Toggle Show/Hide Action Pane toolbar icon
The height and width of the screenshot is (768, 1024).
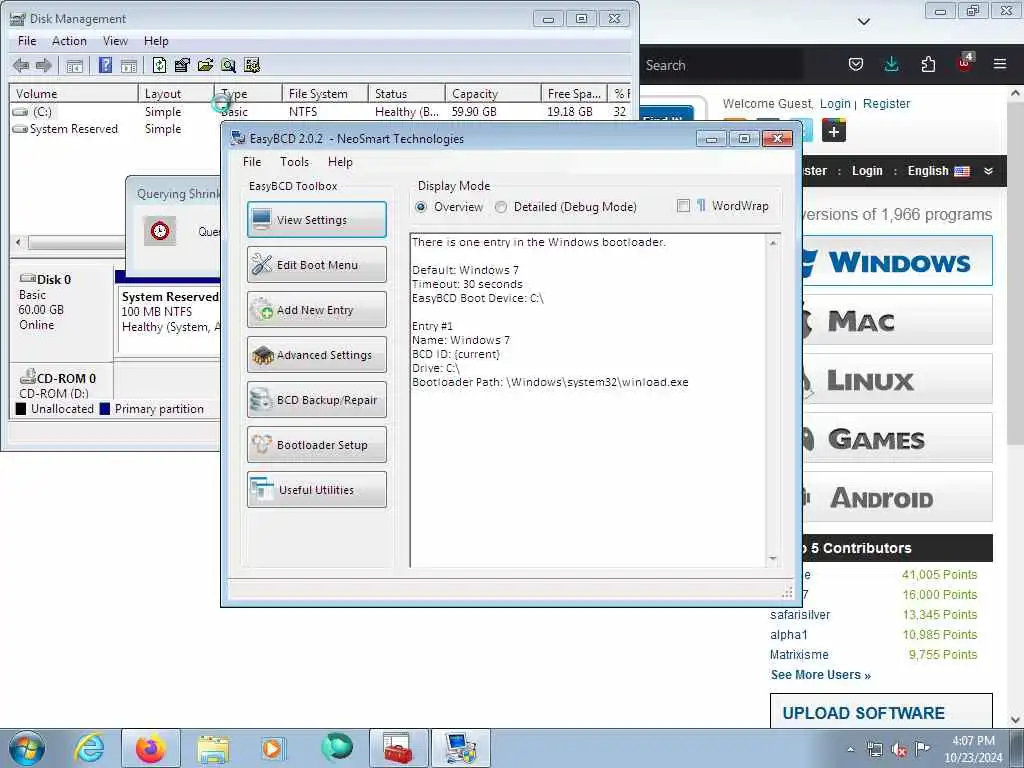[129, 65]
